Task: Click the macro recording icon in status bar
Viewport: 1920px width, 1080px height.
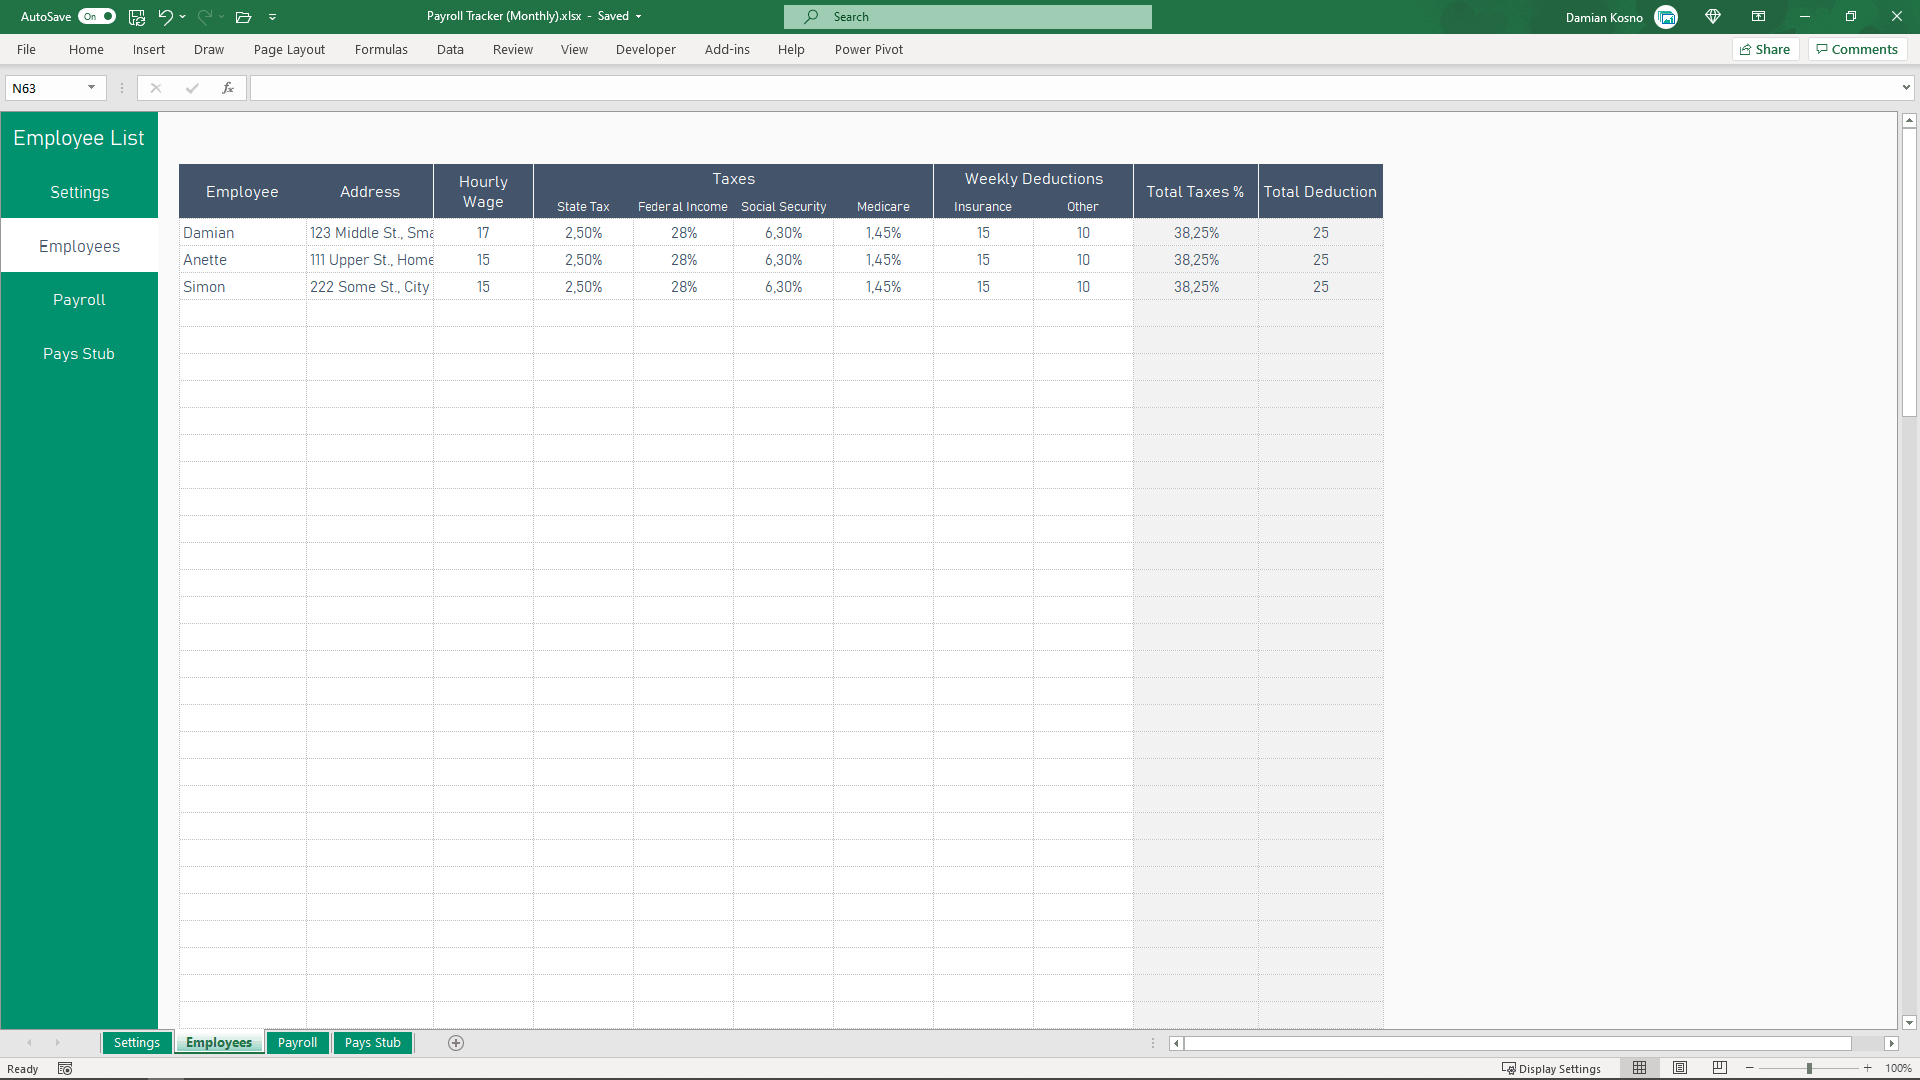Action: coord(65,1068)
